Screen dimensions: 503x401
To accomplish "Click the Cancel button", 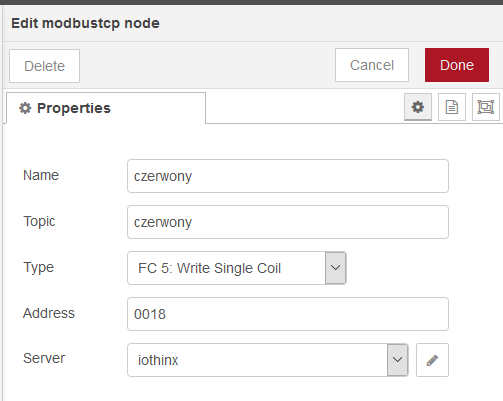I will click(372, 65).
